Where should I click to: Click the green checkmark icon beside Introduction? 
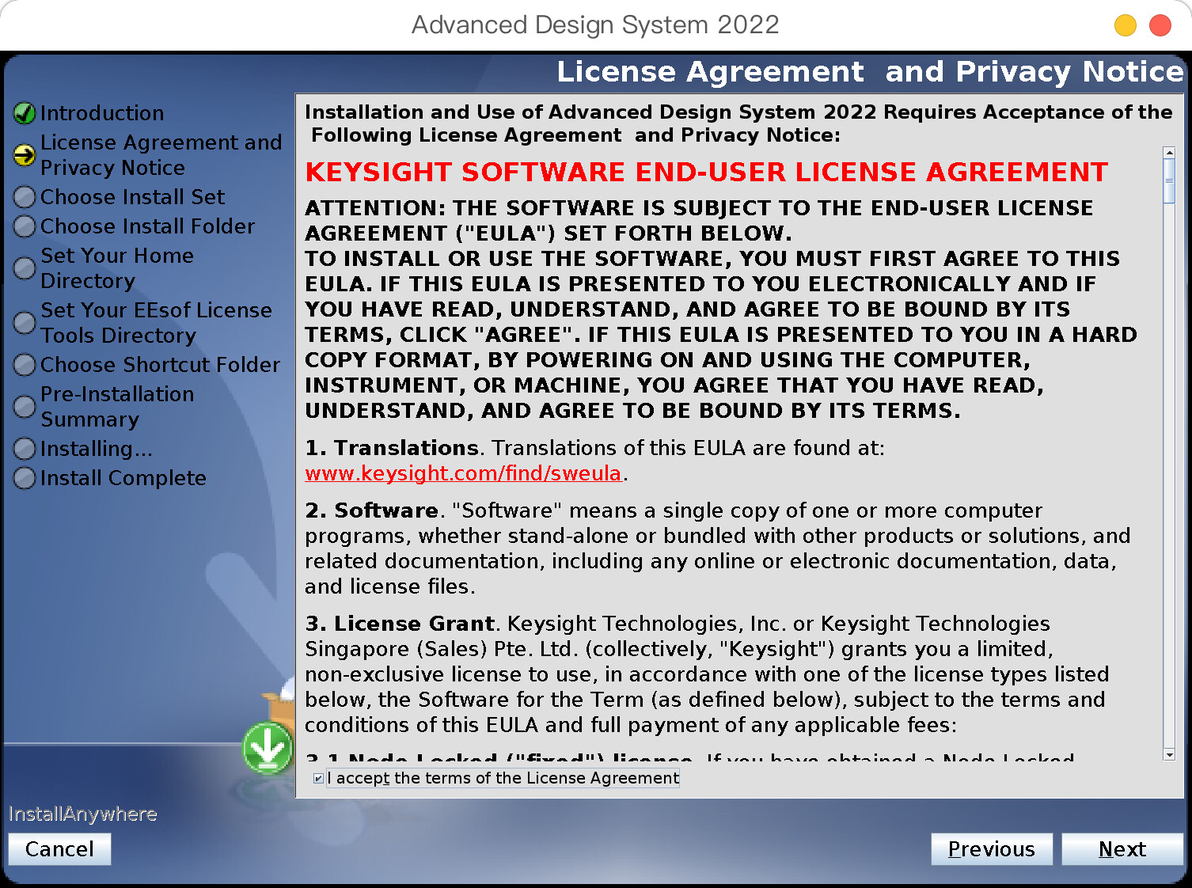pos(24,113)
